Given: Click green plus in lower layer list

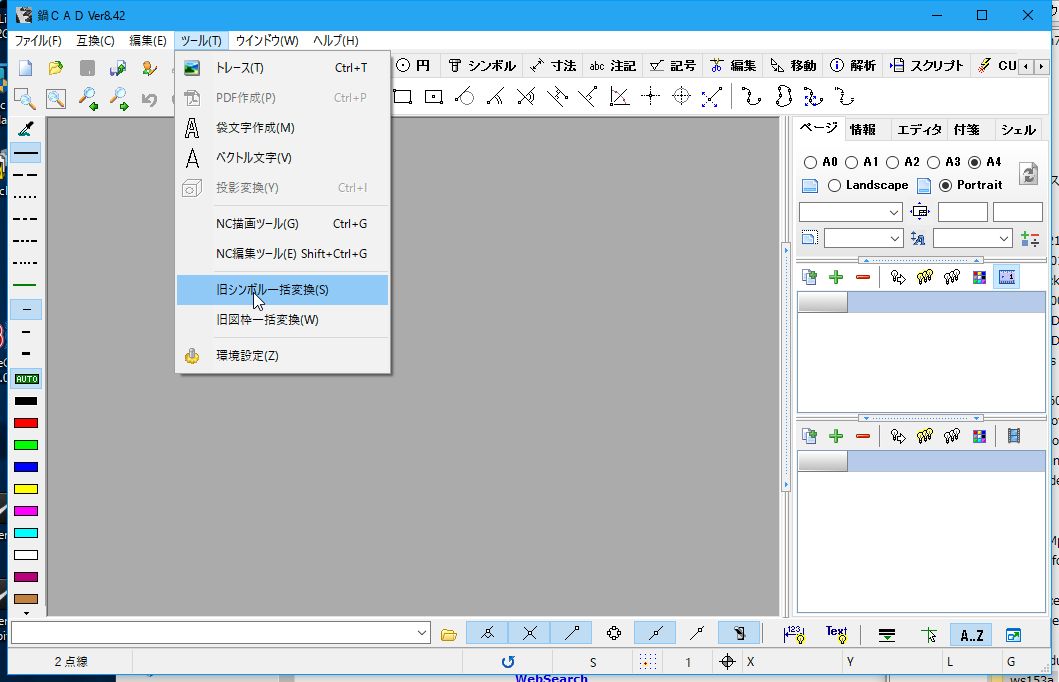Looking at the screenshot, I should click(x=836, y=436).
